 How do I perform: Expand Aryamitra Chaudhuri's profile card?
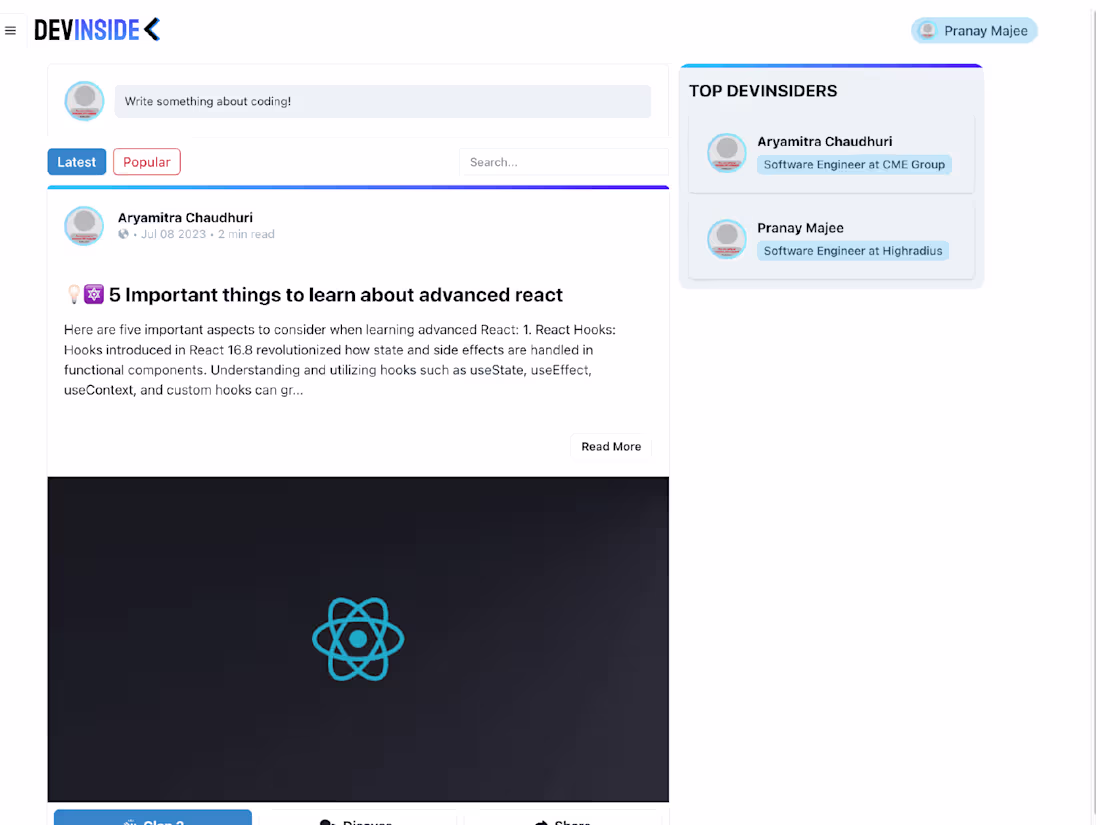(831, 152)
